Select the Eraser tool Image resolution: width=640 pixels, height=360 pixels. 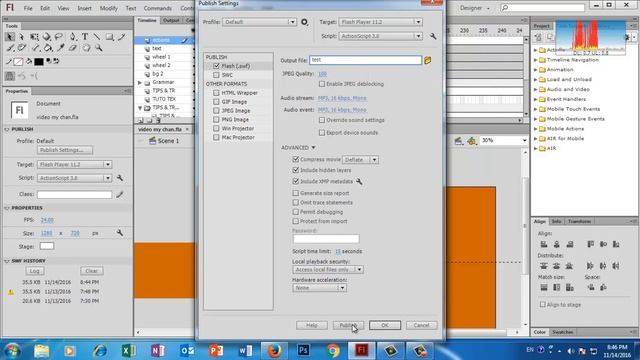[x=73, y=48]
